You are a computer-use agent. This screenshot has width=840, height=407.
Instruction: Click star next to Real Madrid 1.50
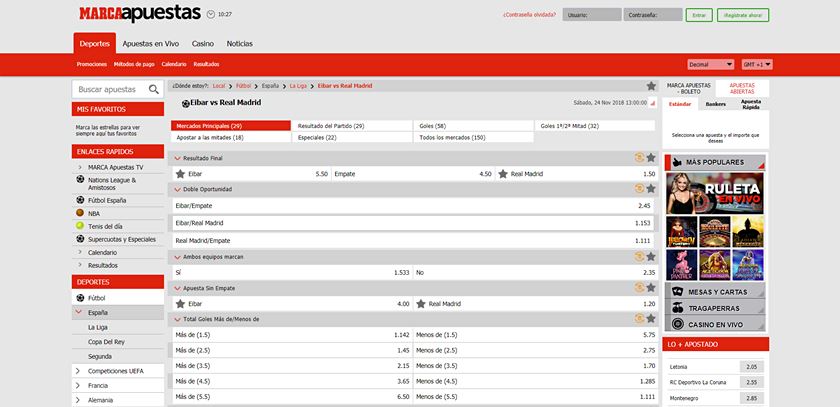coord(502,174)
